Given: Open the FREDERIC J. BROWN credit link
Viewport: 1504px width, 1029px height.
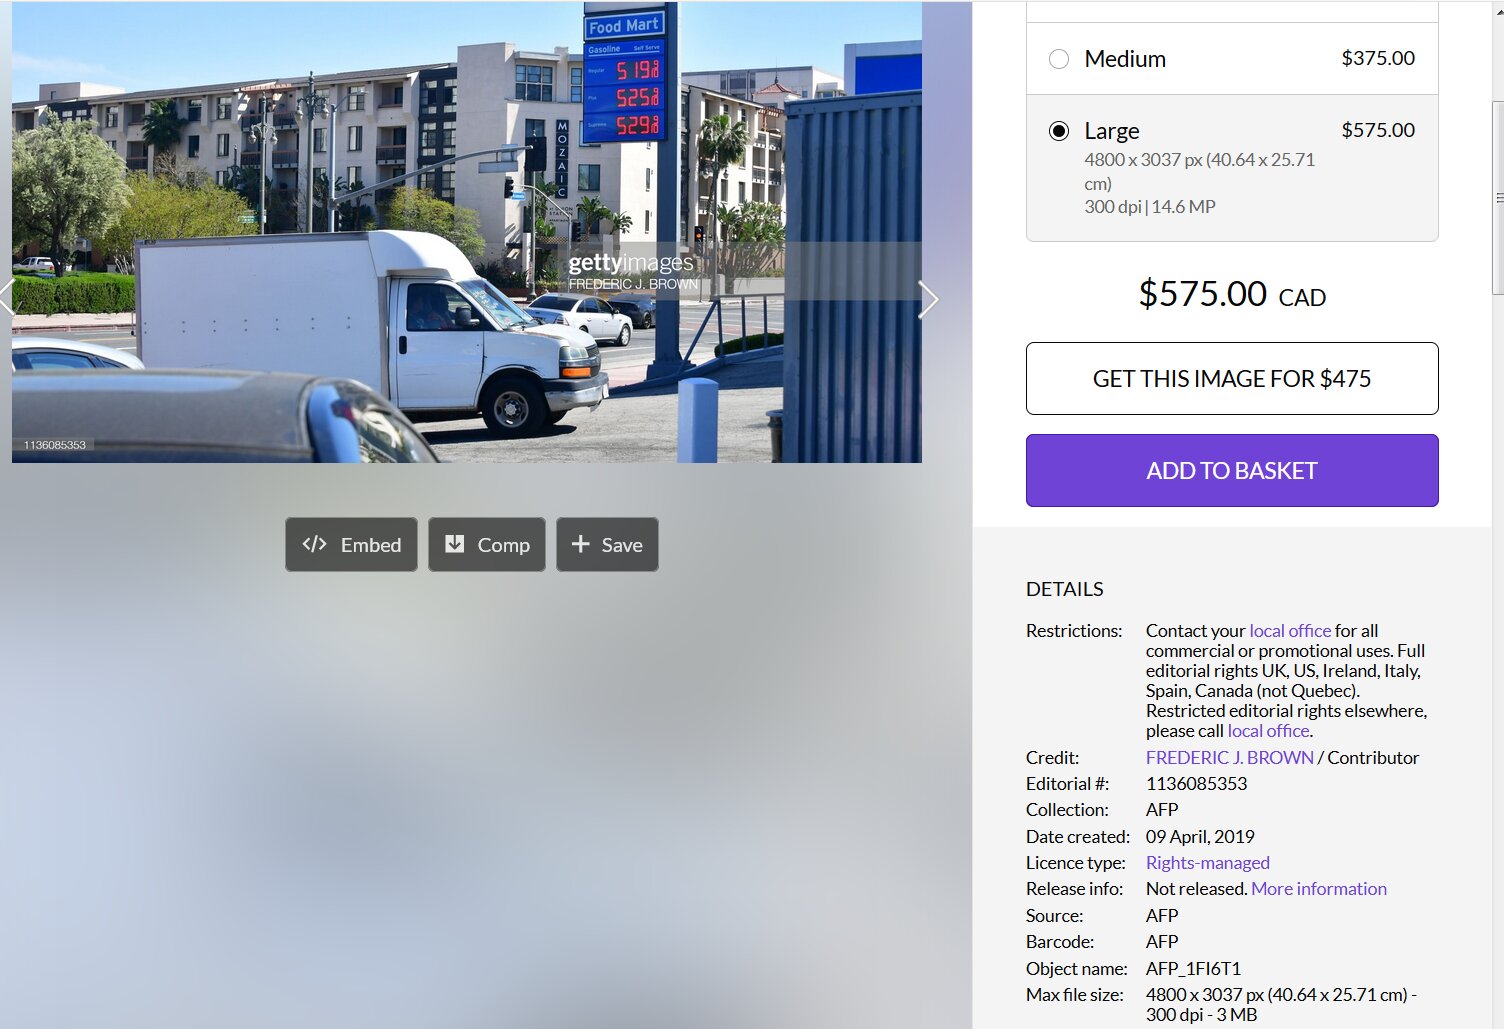Looking at the screenshot, I should coord(1229,758).
